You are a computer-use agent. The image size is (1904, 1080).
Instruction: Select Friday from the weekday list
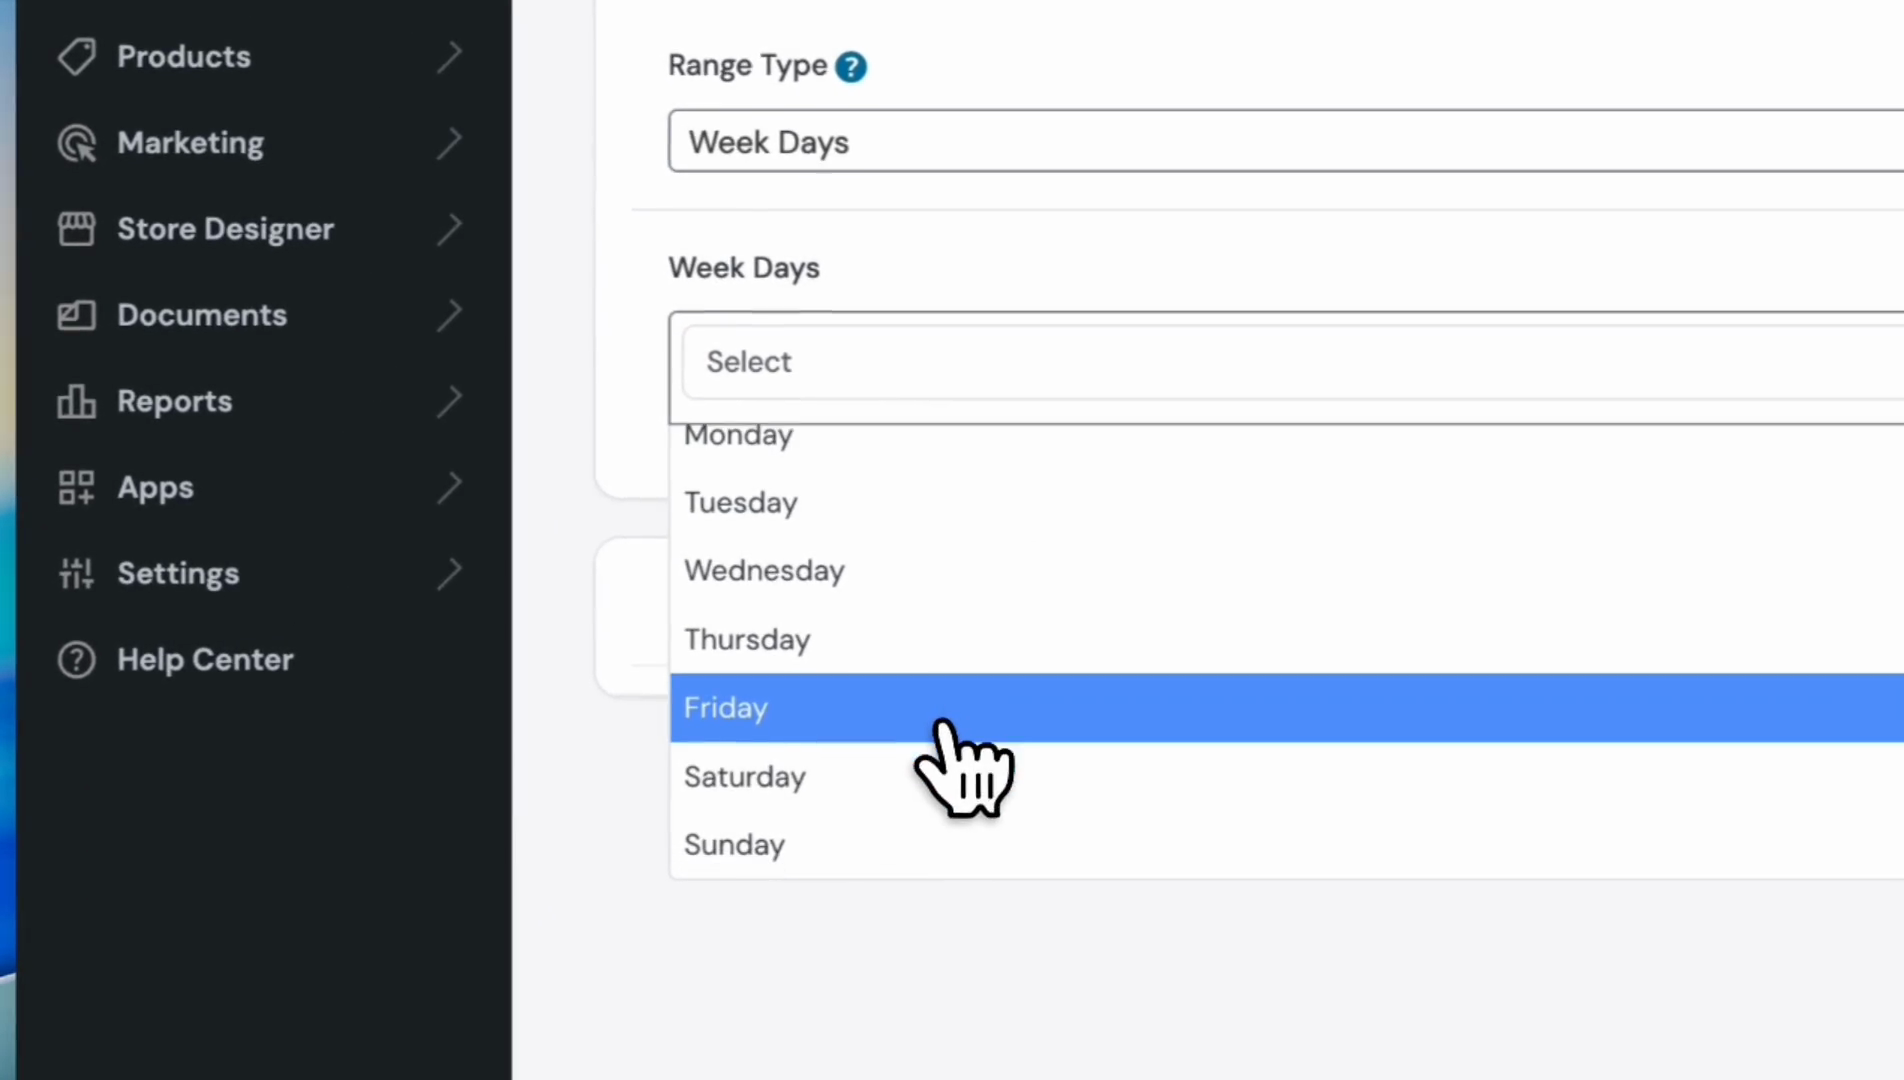[x=726, y=708]
